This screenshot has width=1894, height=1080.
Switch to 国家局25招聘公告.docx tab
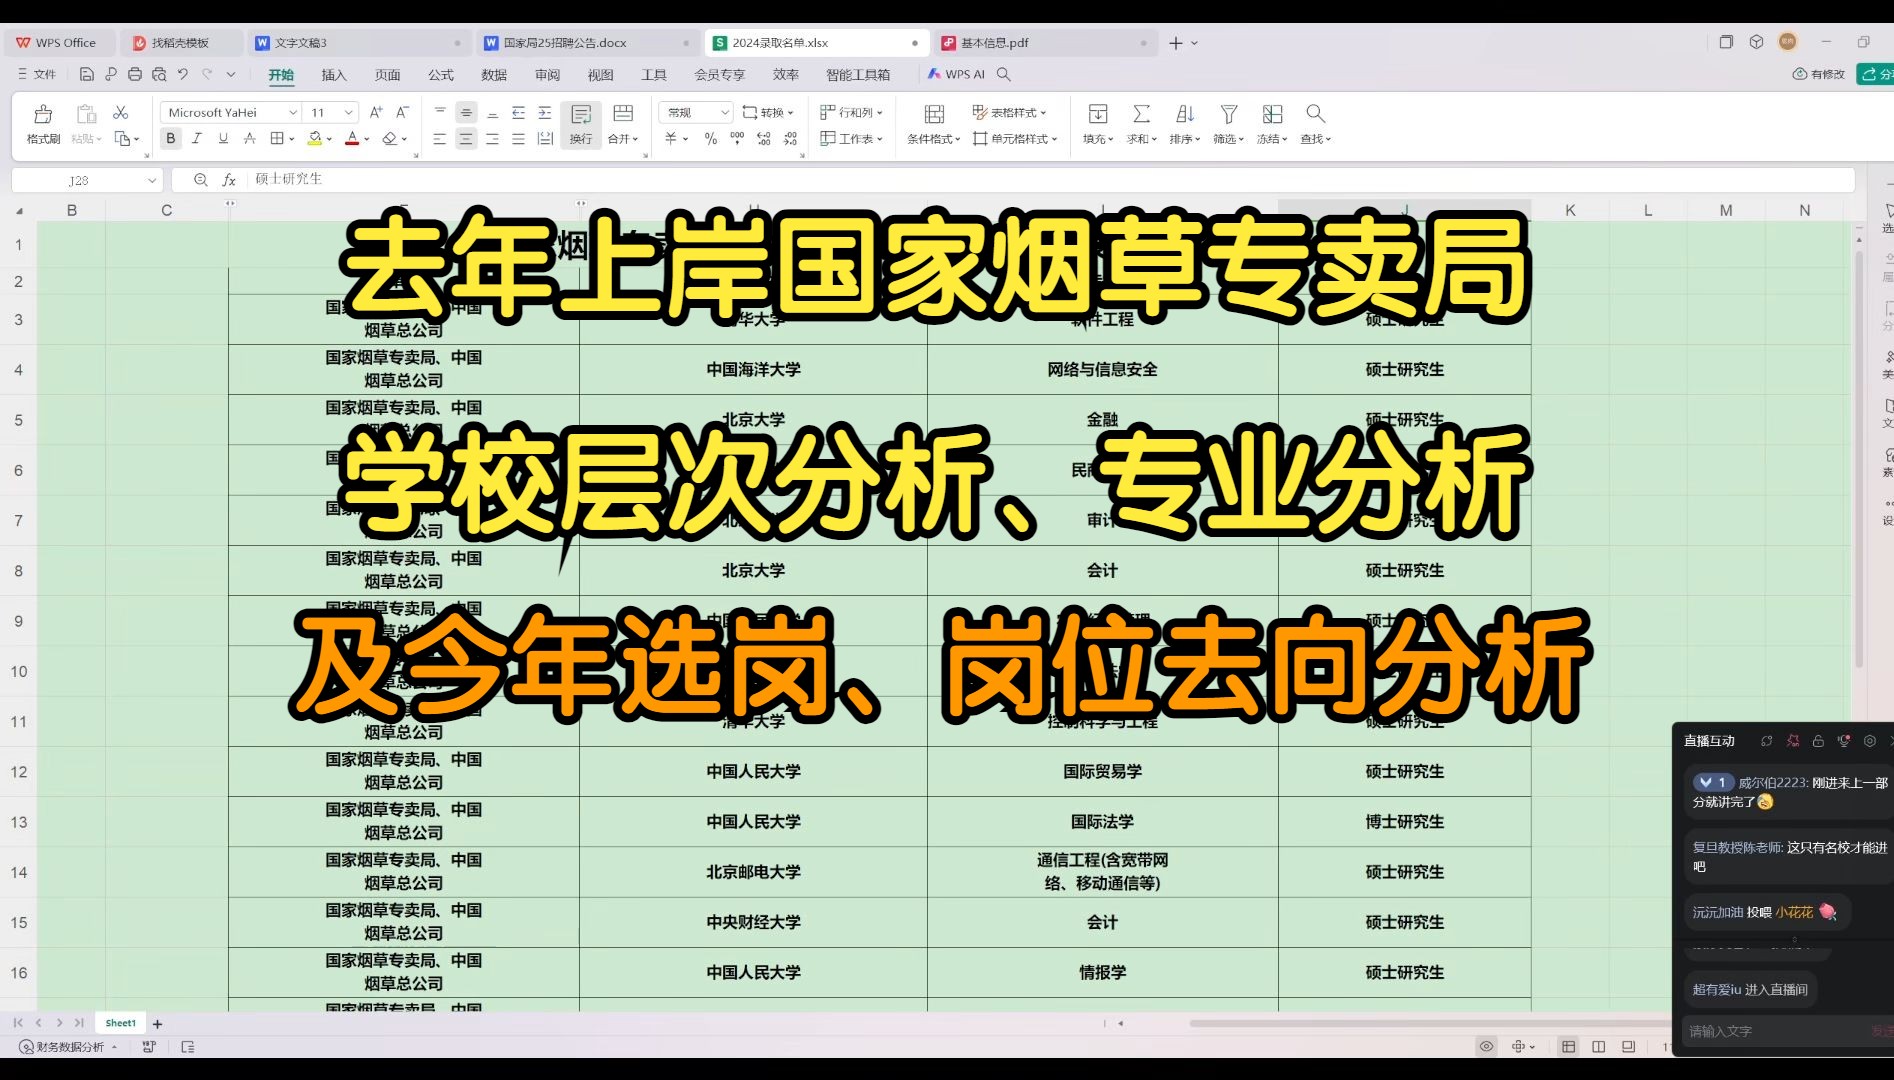point(586,43)
